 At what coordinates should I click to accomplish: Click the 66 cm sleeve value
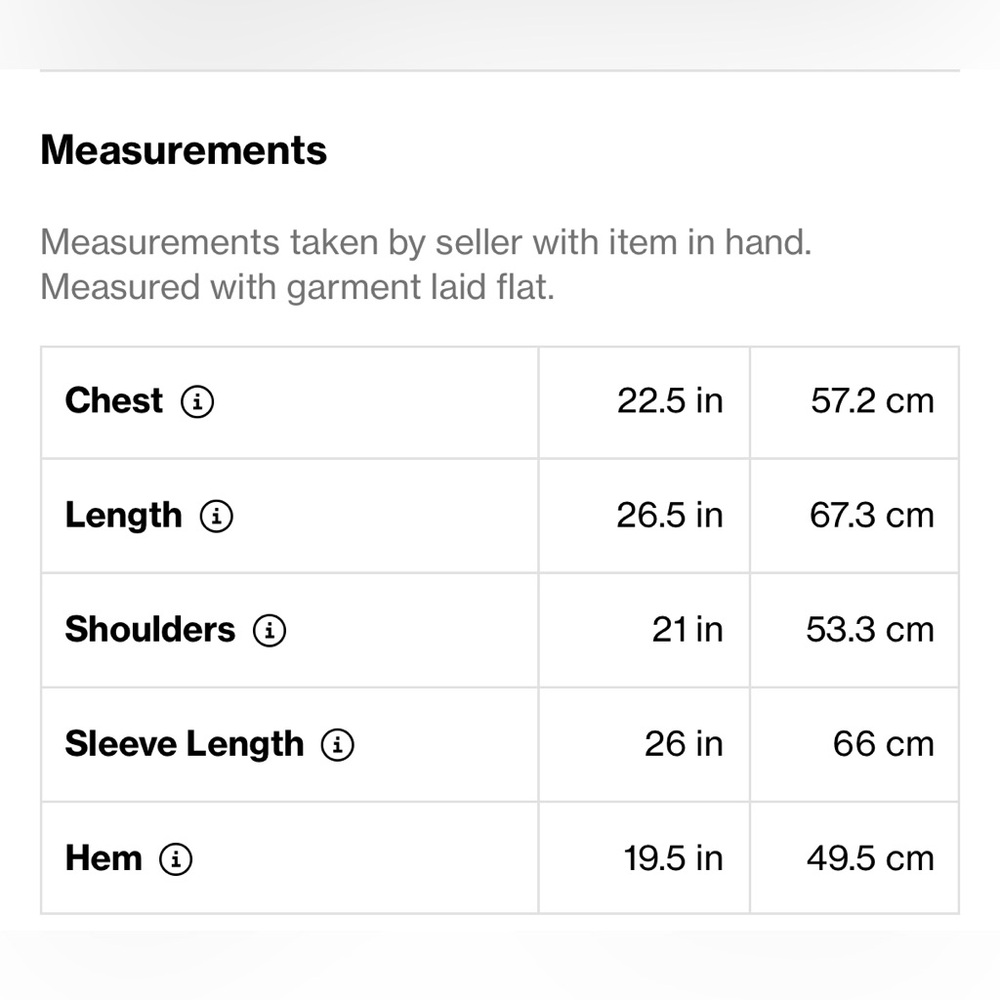coord(883,744)
